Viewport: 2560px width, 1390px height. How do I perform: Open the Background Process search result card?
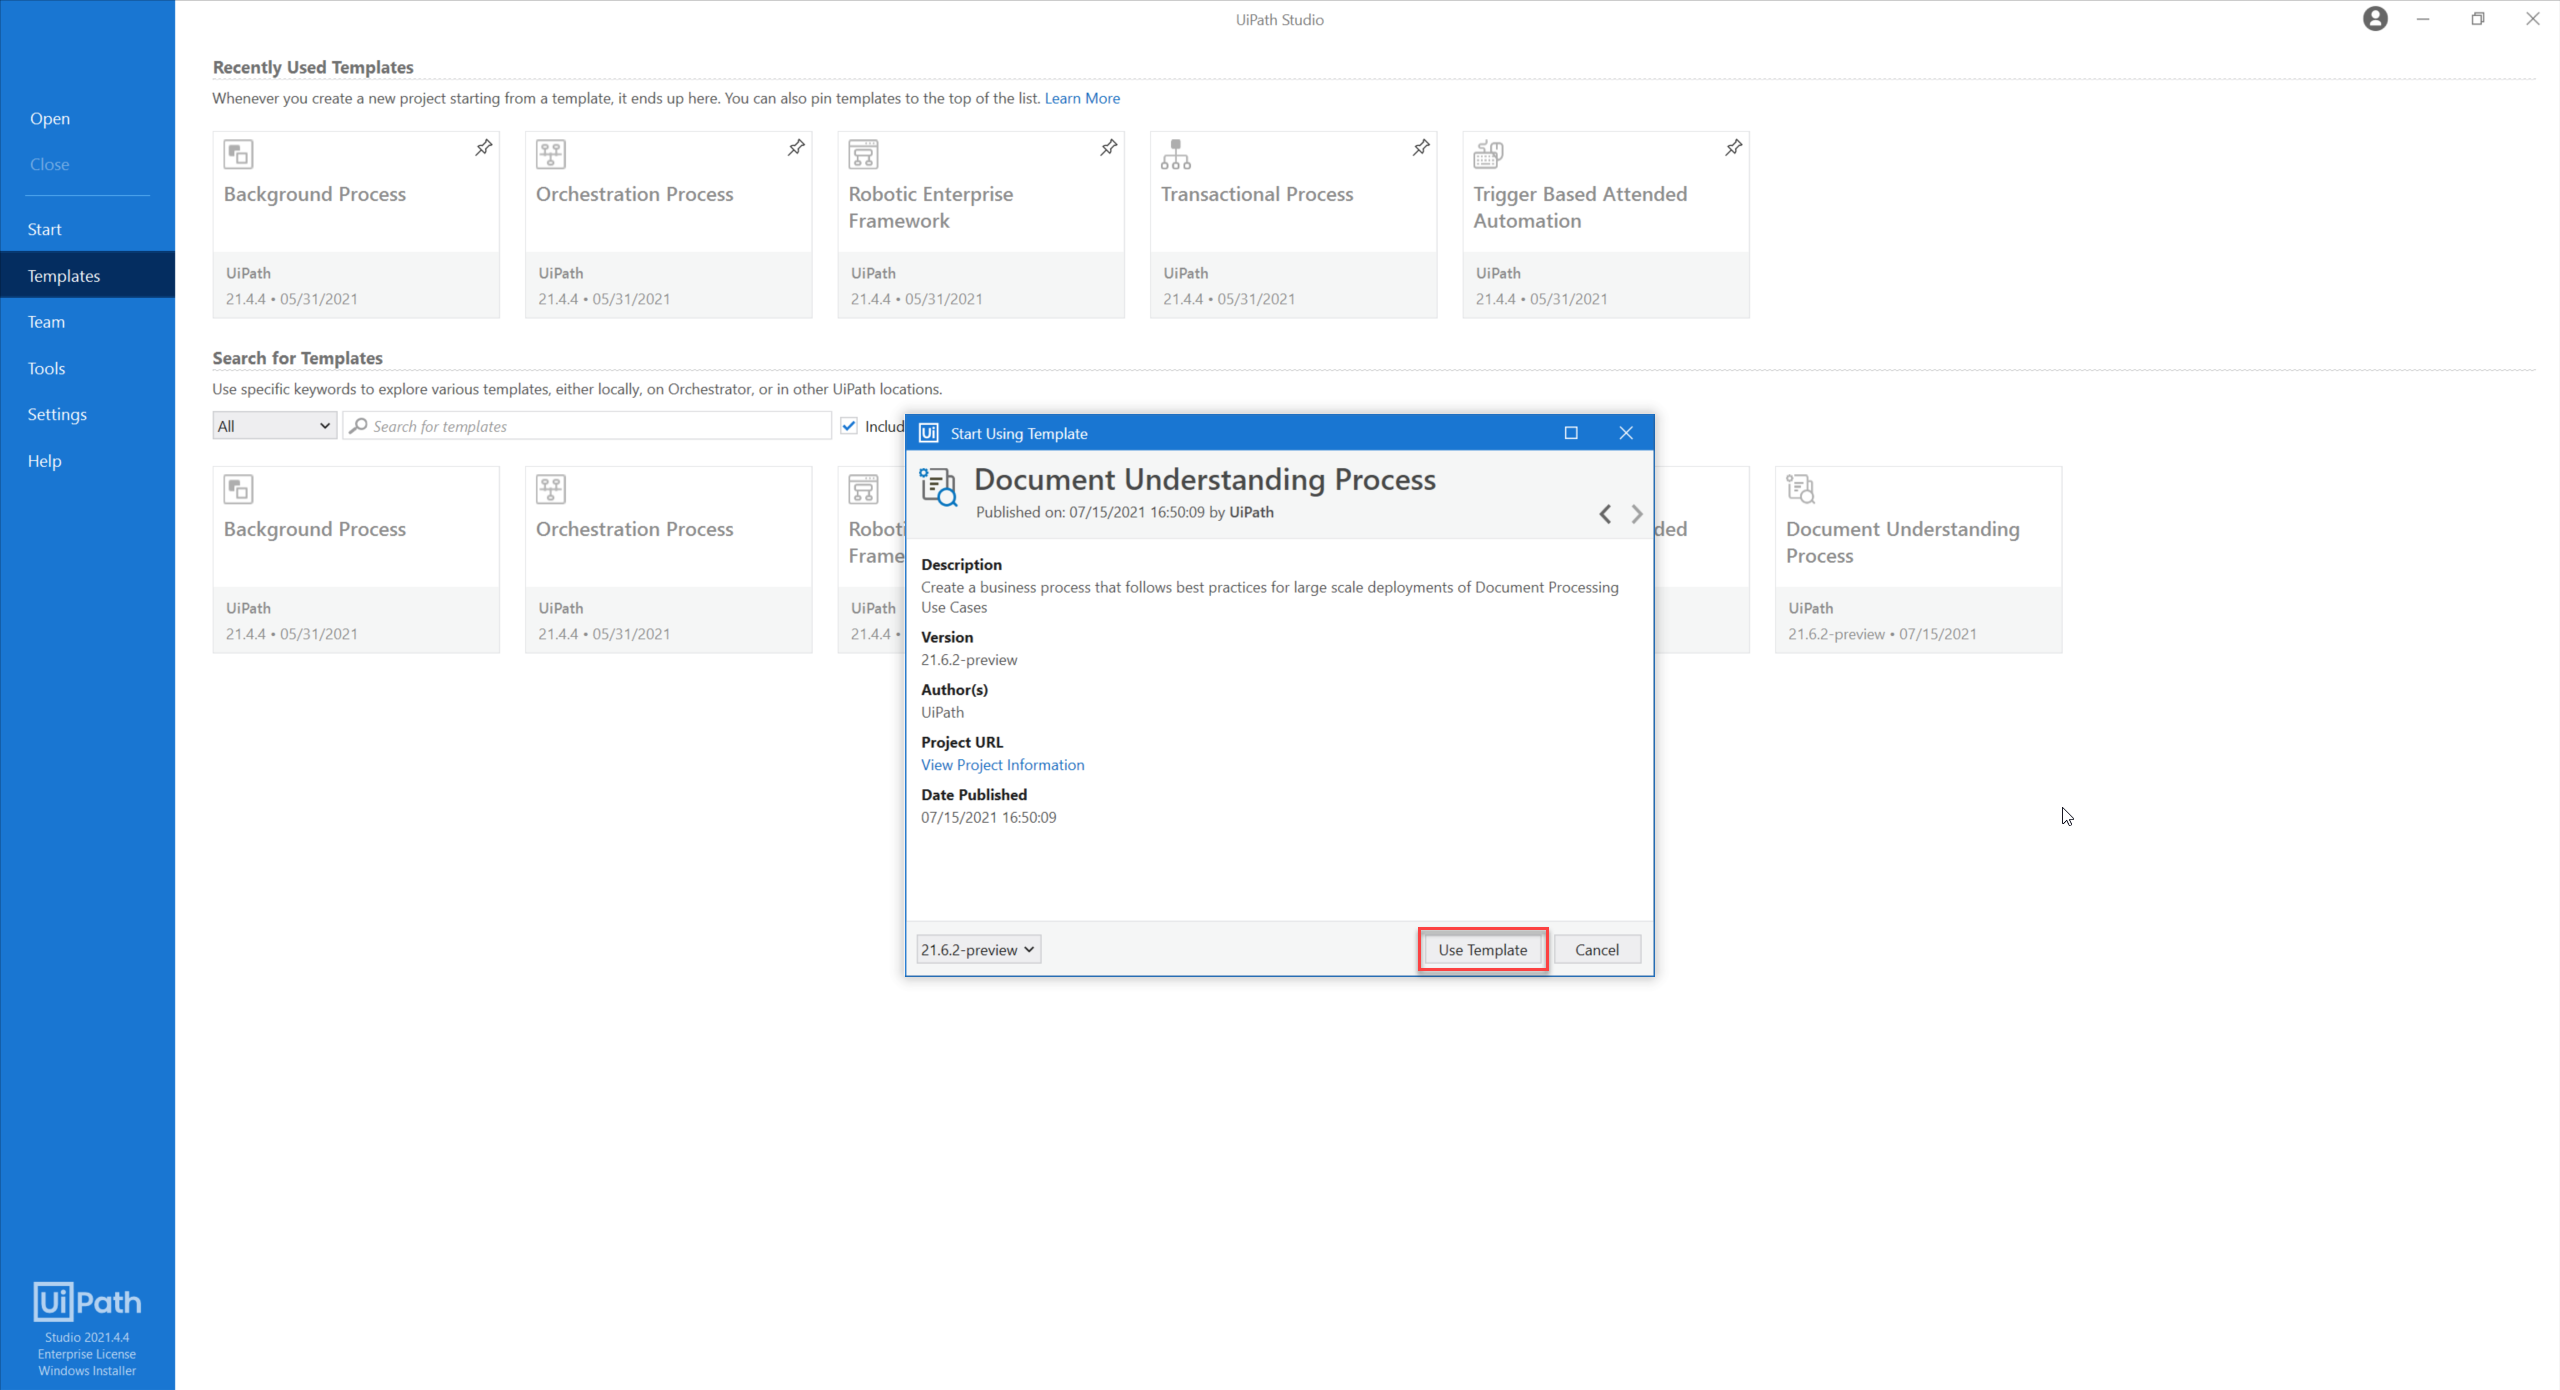[355, 559]
